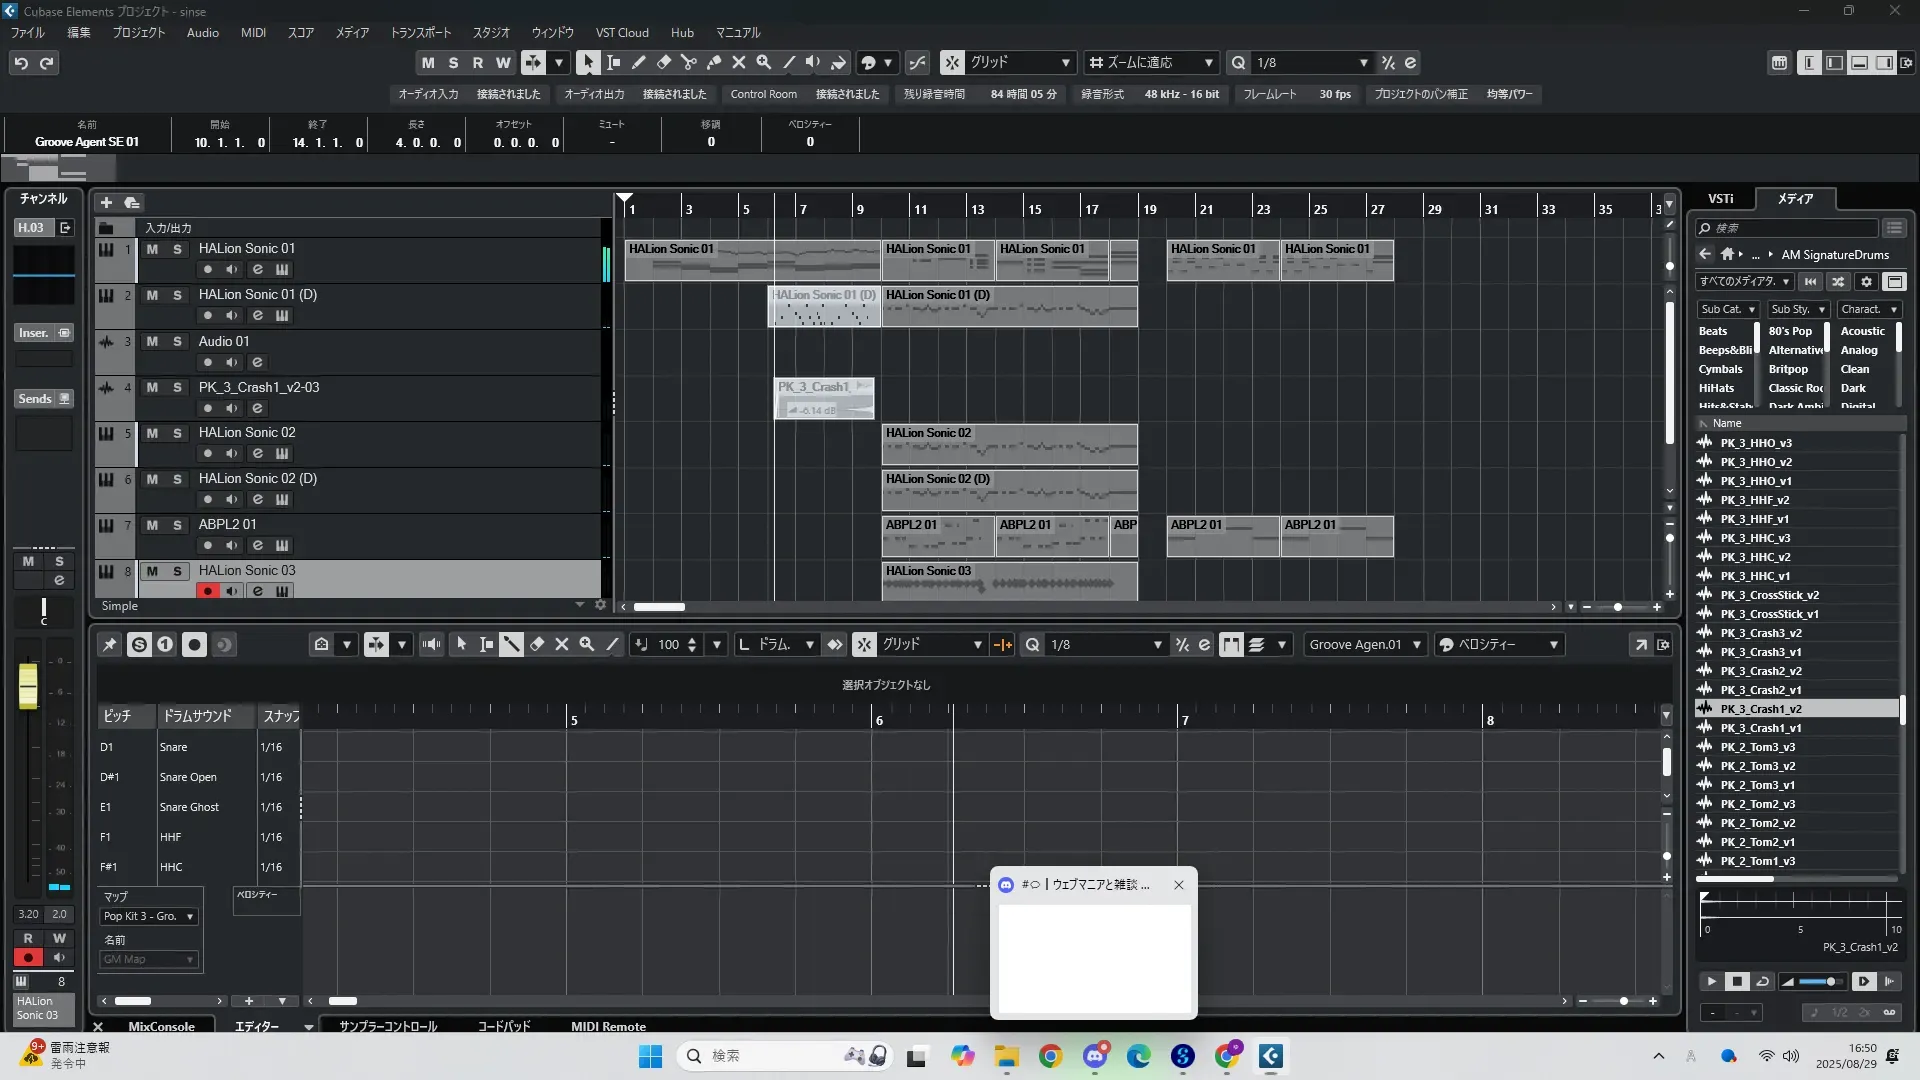
Task: Toggle record enable on HALion Sonic 03 track
Action: 207,591
